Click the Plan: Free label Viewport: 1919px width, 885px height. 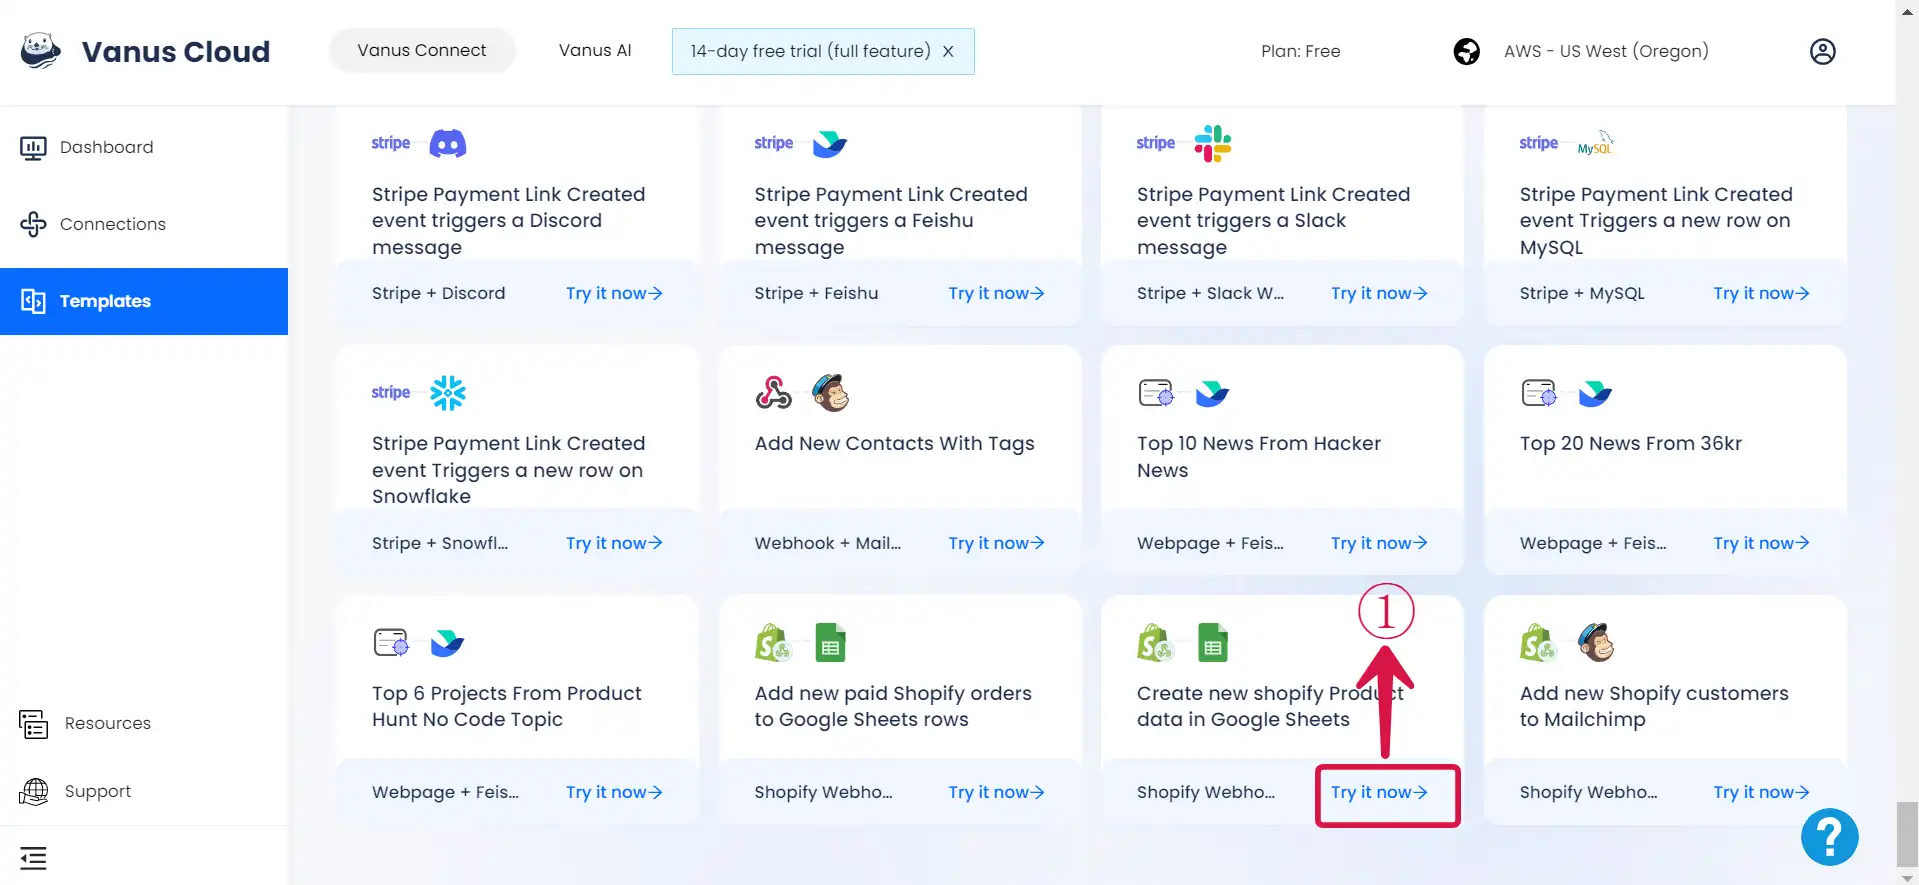click(x=1300, y=51)
